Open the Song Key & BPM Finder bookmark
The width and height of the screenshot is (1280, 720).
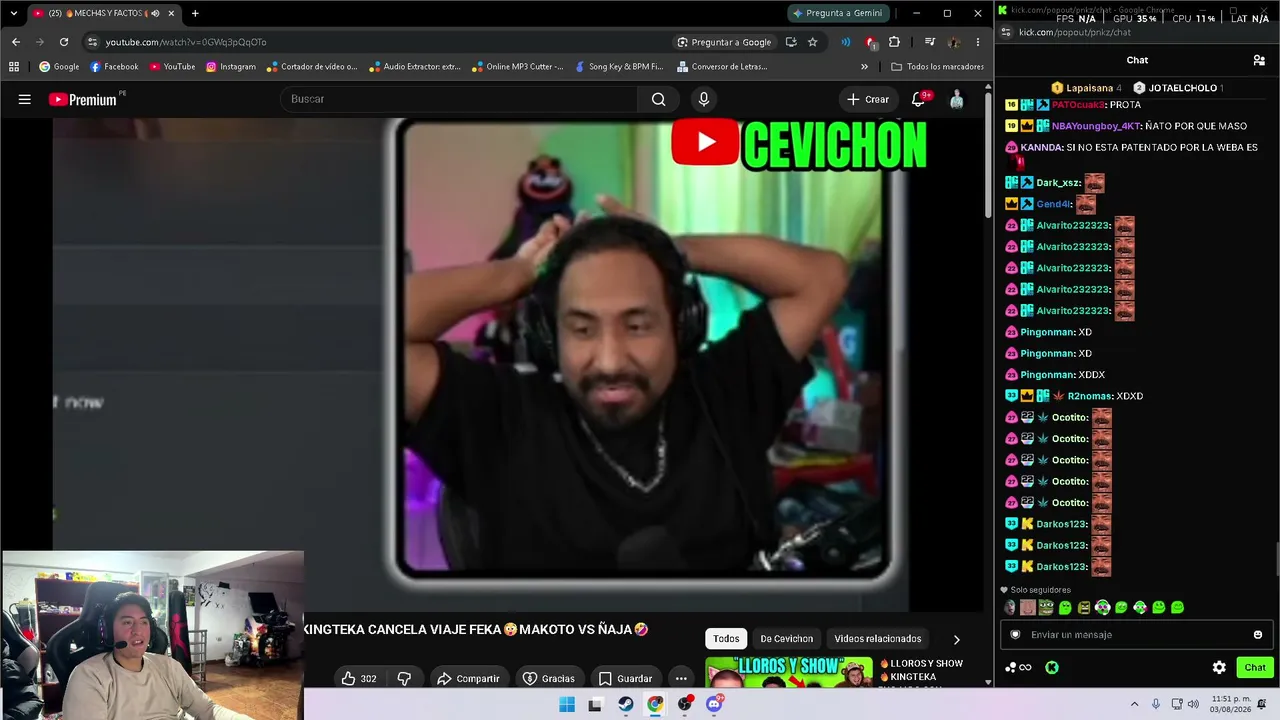(x=619, y=67)
